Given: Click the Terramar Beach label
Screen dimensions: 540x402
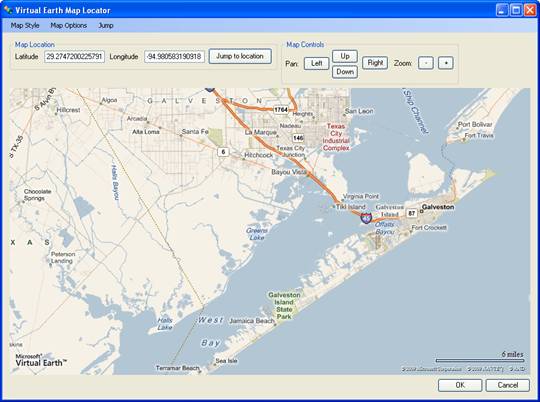Looking at the screenshot, I should pyautogui.click(x=177, y=368).
